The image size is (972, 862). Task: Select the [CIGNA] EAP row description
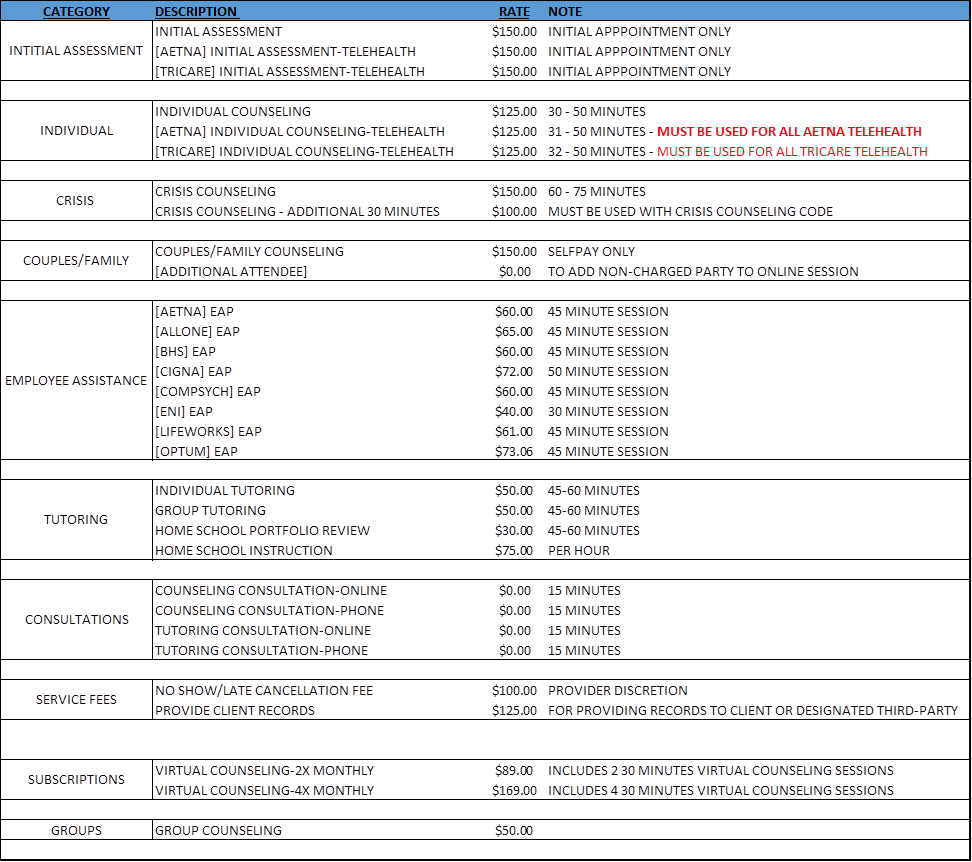click(x=194, y=372)
